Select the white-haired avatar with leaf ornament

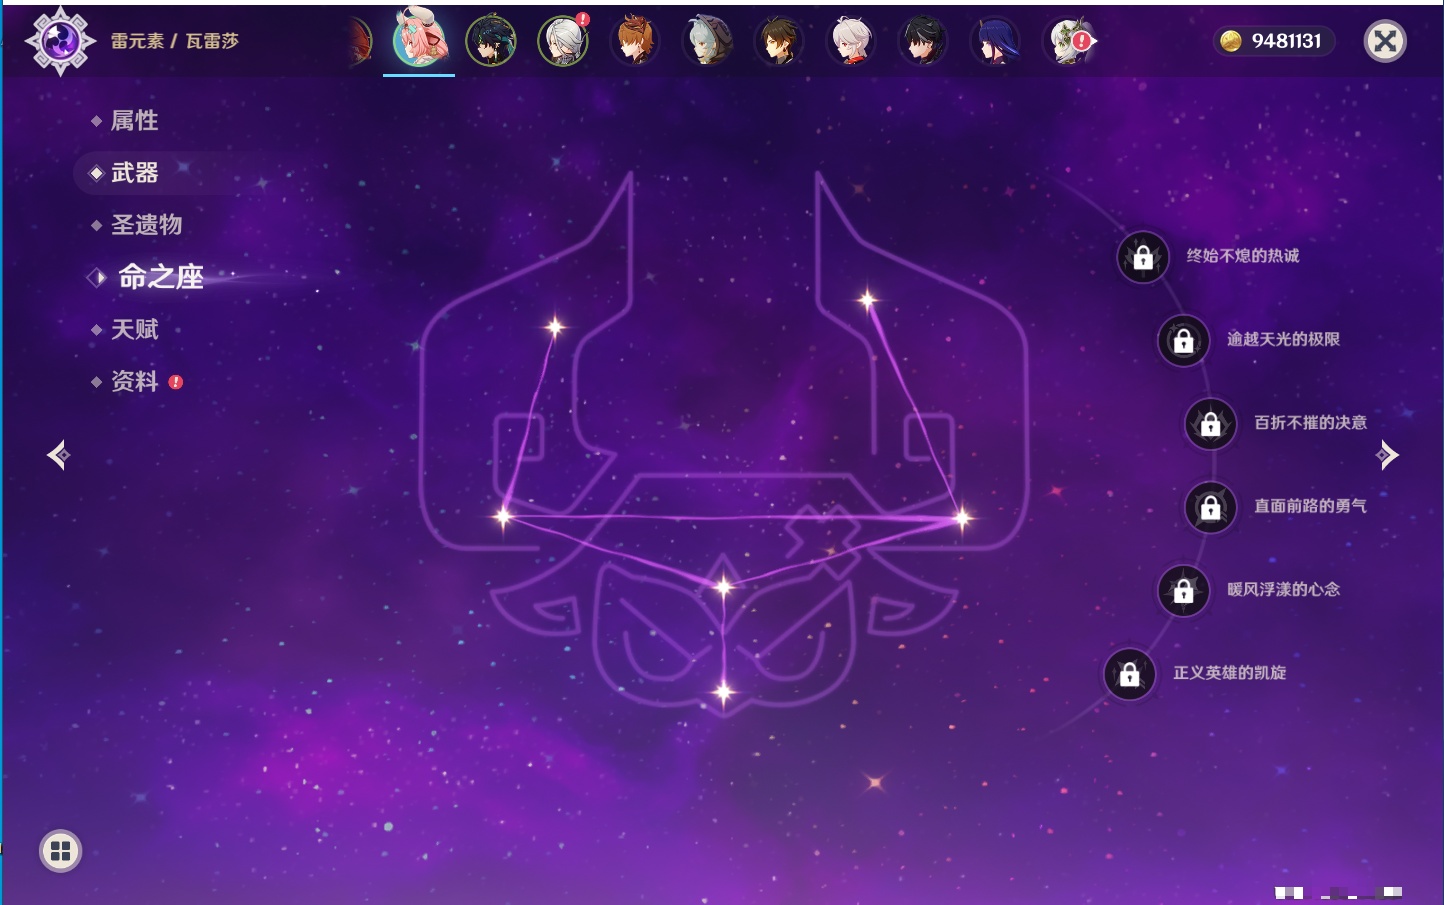click(1068, 41)
